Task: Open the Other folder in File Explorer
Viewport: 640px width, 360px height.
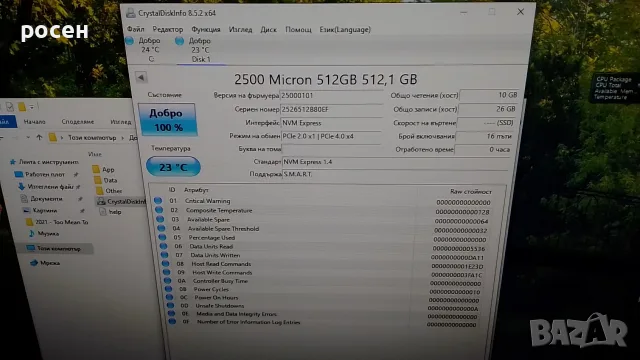Action: [109, 191]
